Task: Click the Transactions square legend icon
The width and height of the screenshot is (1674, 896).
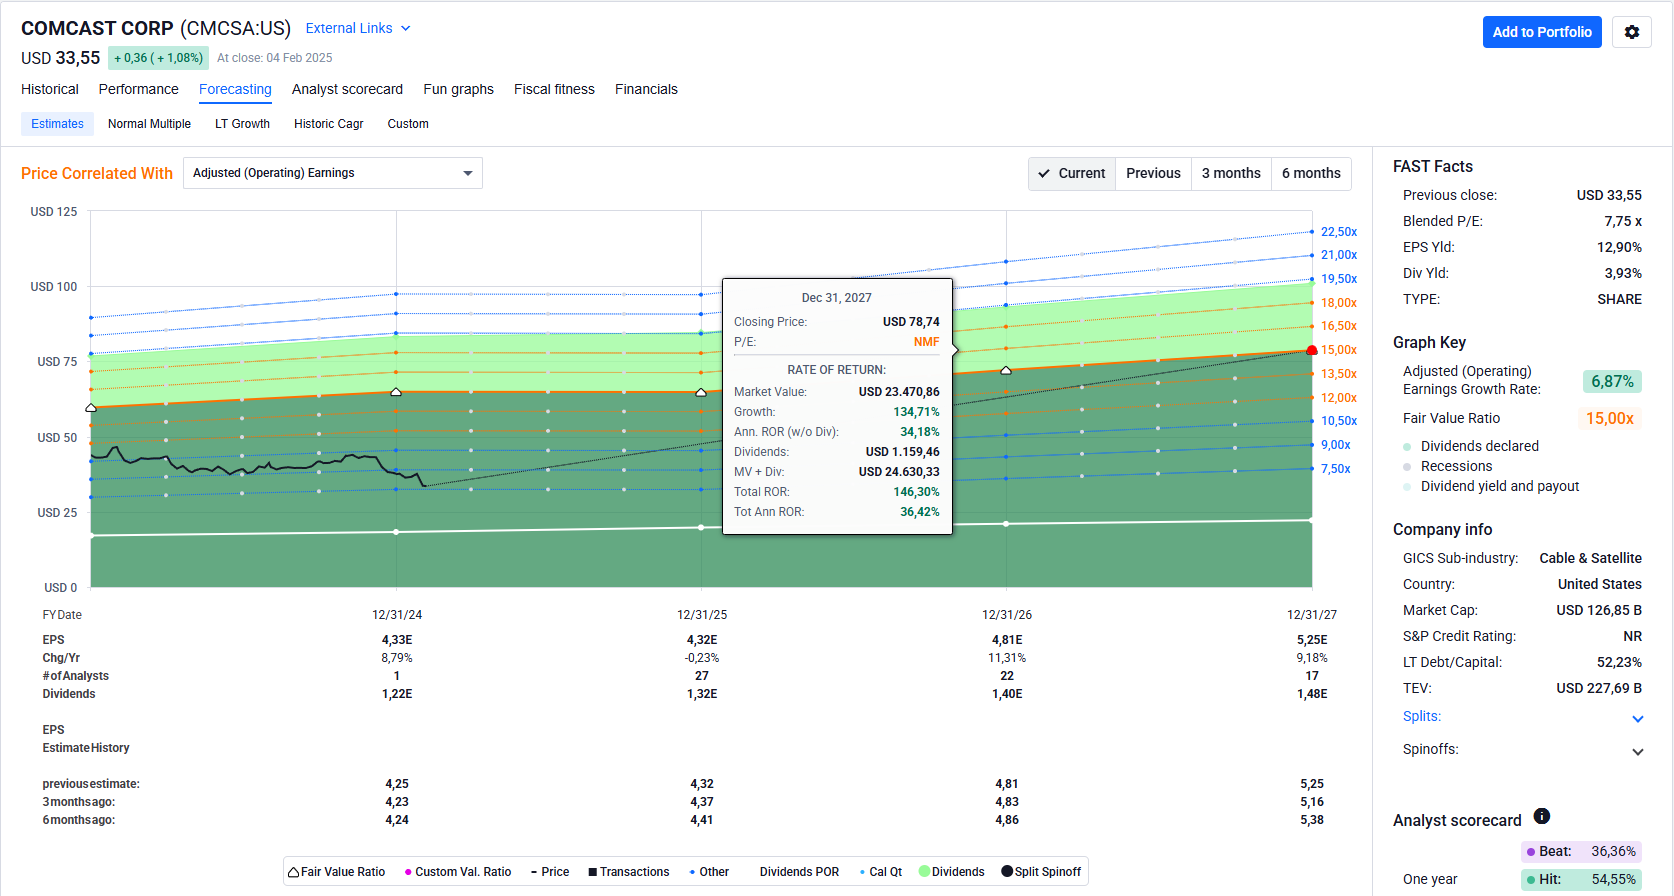Action: (592, 872)
